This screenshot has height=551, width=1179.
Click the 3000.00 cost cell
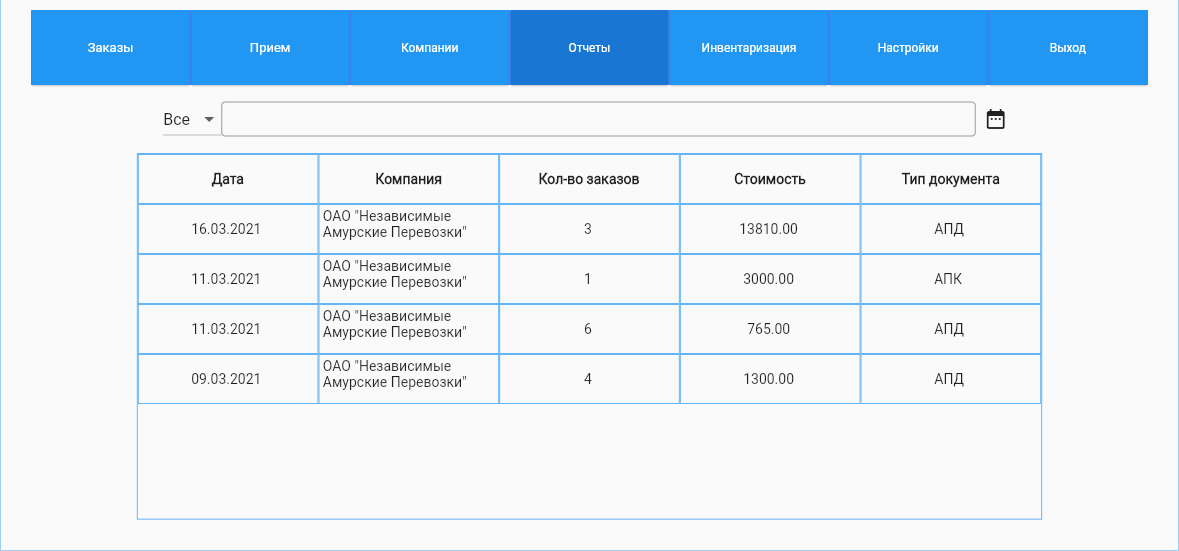click(770, 279)
